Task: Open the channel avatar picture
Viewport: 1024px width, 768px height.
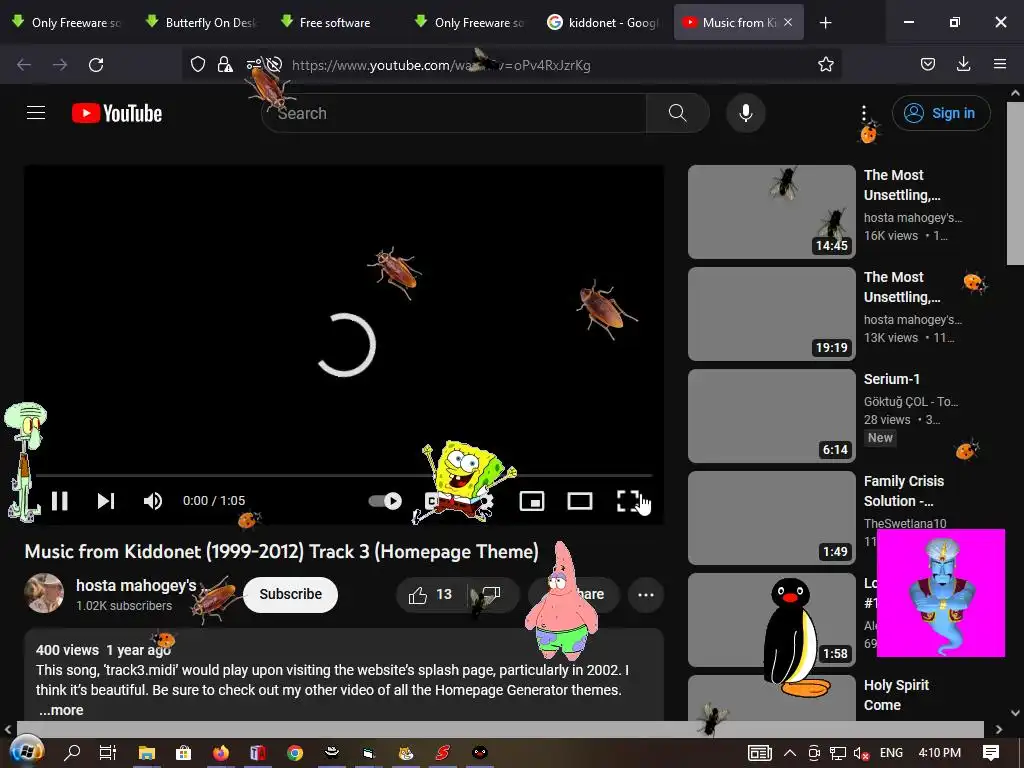Action: pos(44,593)
